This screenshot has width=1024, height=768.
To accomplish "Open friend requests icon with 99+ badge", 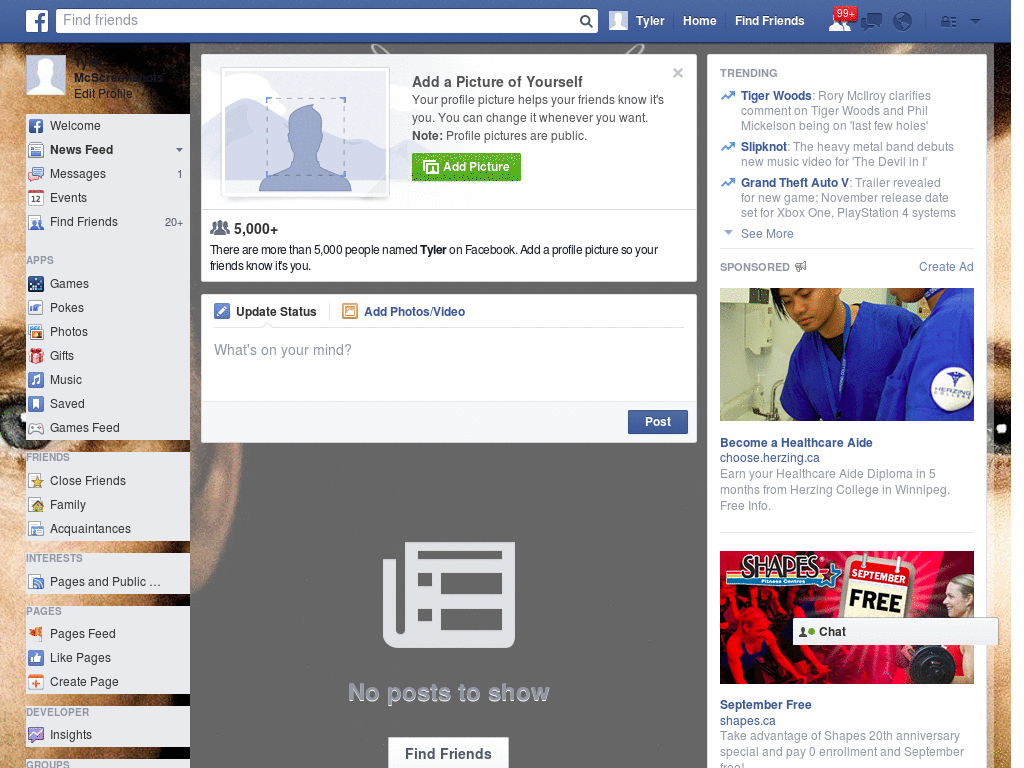I will (x=840, y=20).
